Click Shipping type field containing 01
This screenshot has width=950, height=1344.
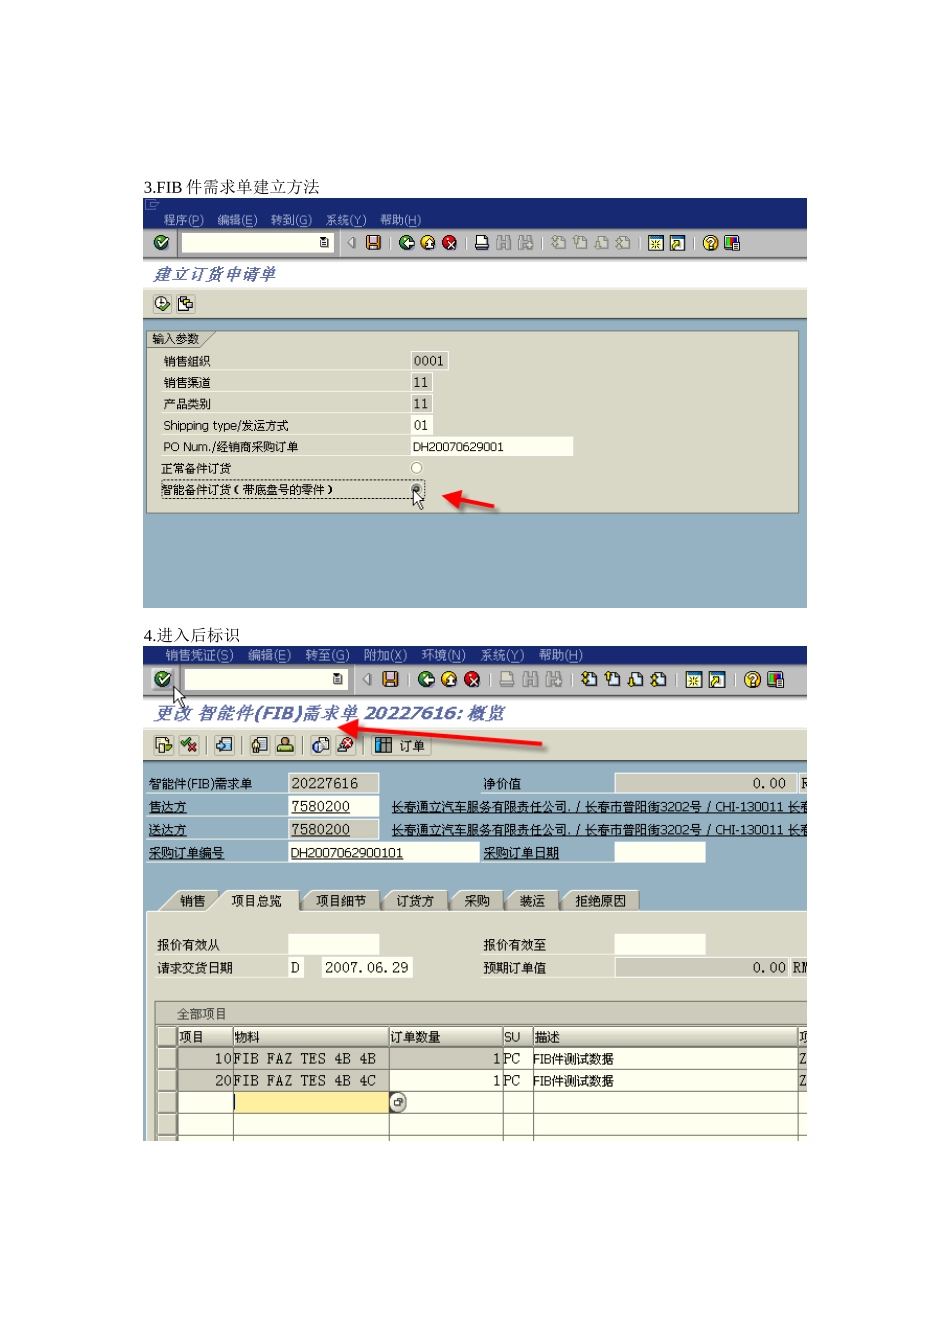click(421, 425)
